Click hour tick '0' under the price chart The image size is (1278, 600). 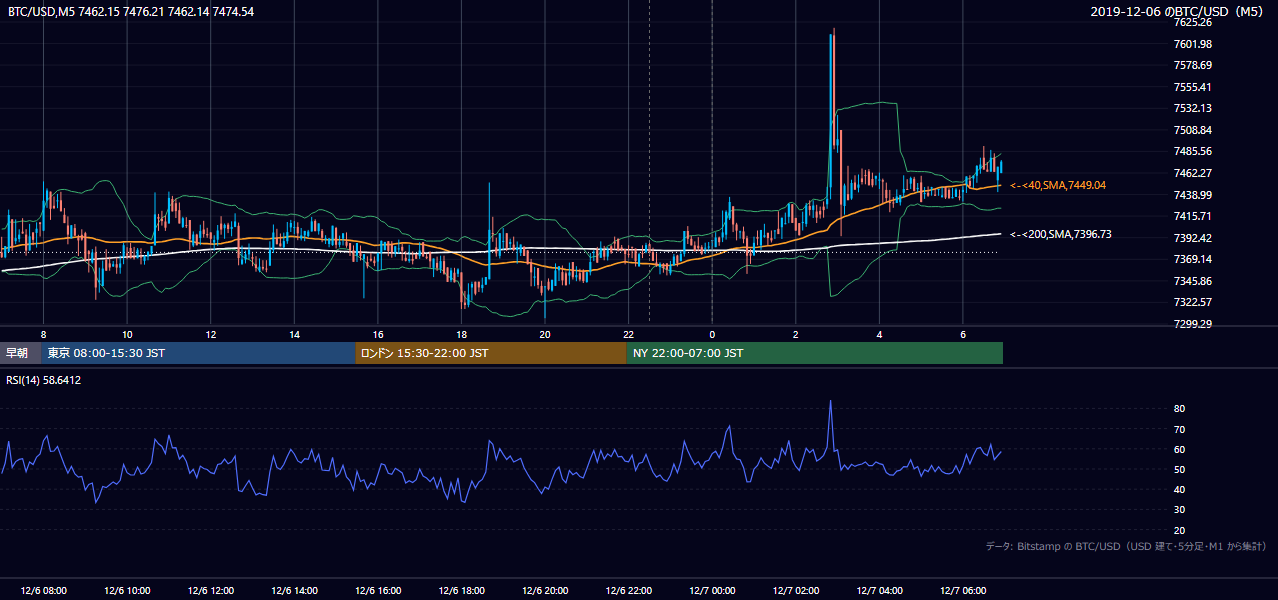[x=712, y=334]
